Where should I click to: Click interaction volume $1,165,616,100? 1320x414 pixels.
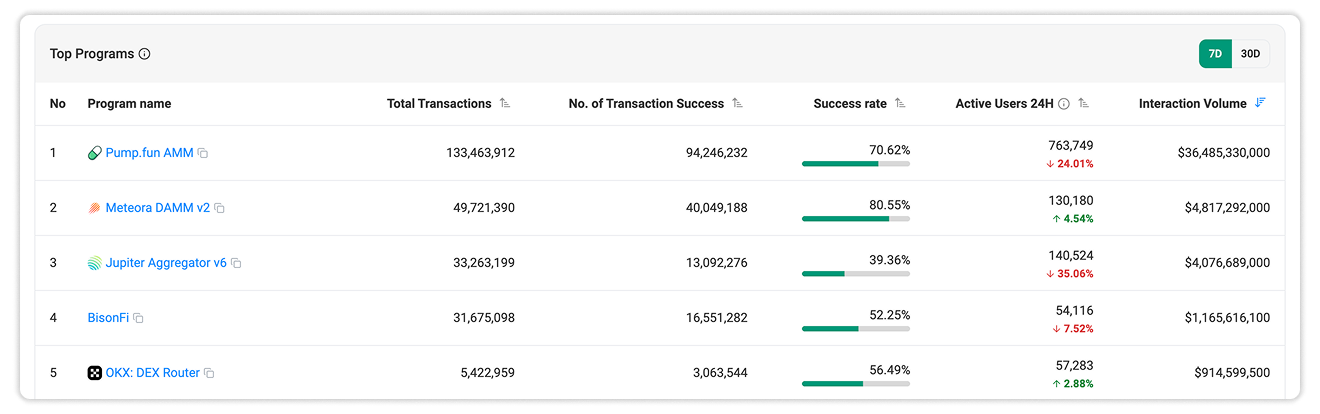(x=1228, y=318)
